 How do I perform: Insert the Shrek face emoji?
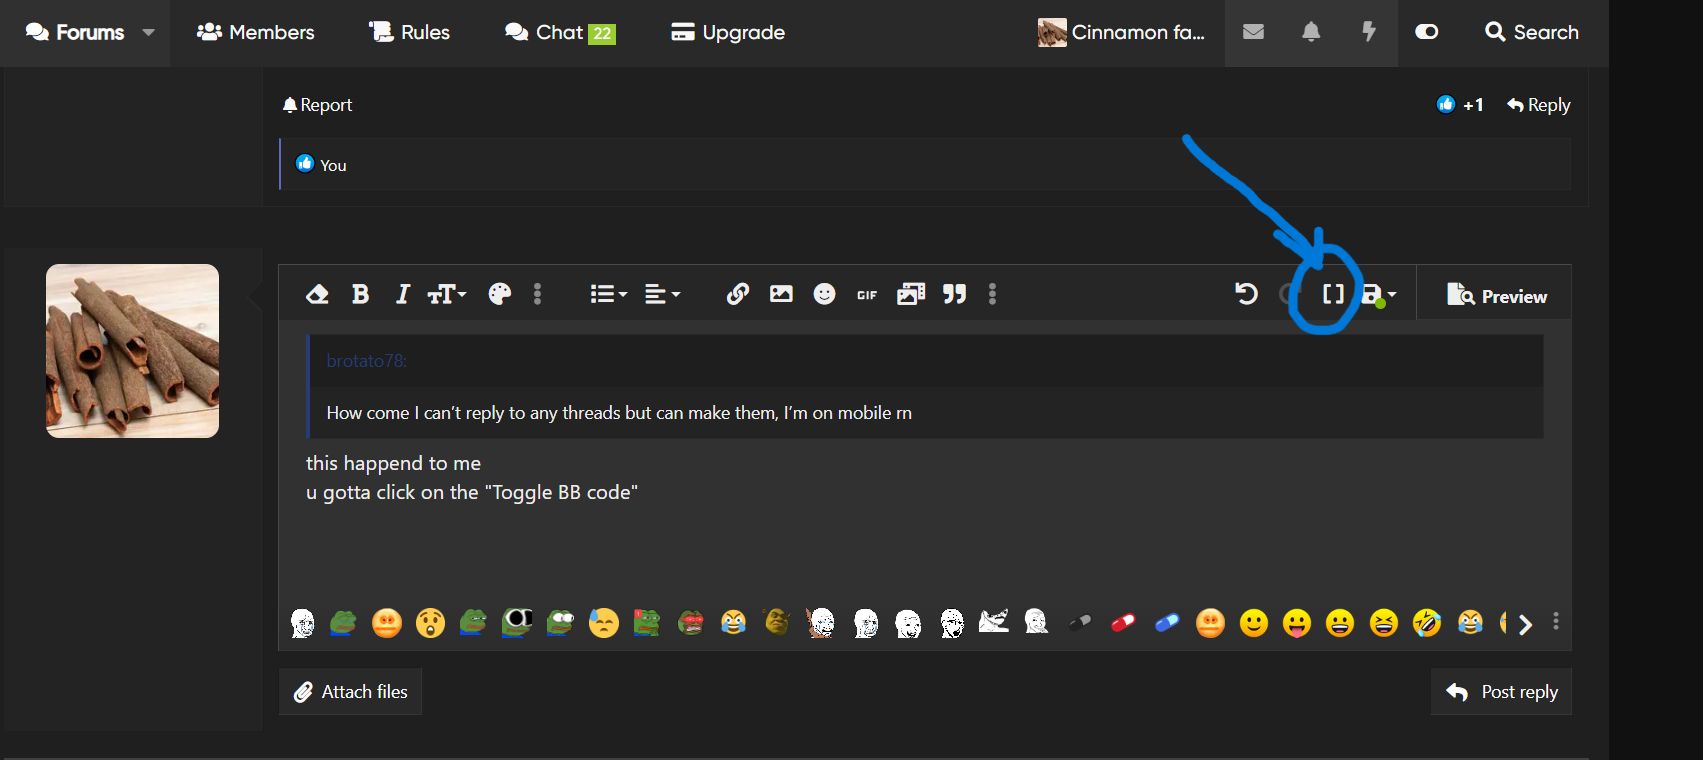[x=777, y=622]
